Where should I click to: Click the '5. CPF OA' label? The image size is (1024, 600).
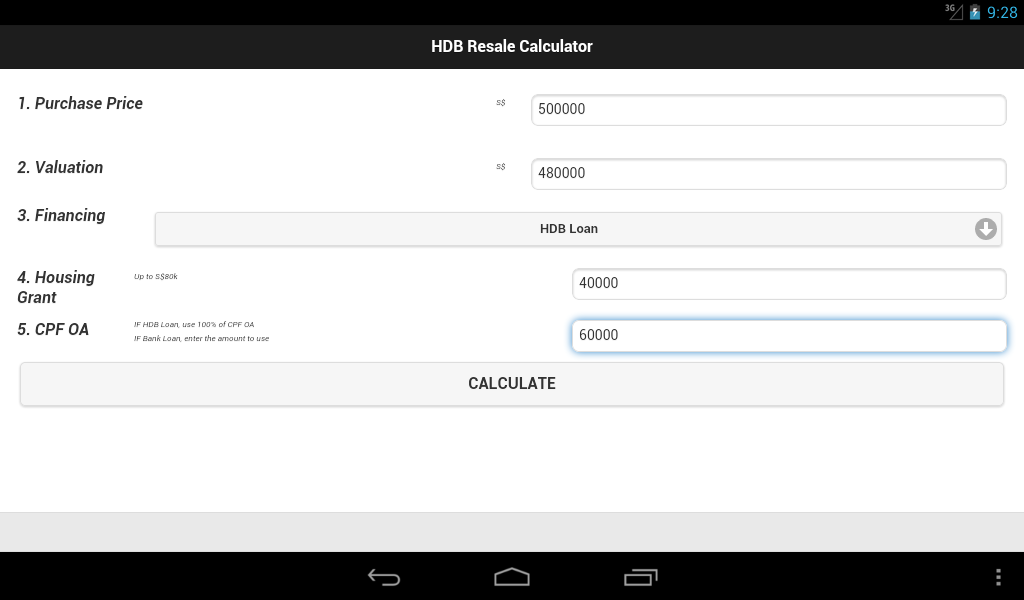click(x=53, y=329)
